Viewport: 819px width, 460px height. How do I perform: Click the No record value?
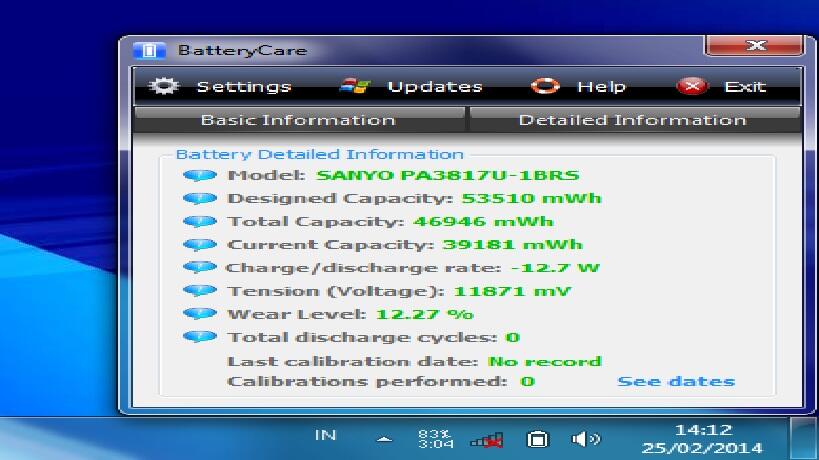[545, 361]
